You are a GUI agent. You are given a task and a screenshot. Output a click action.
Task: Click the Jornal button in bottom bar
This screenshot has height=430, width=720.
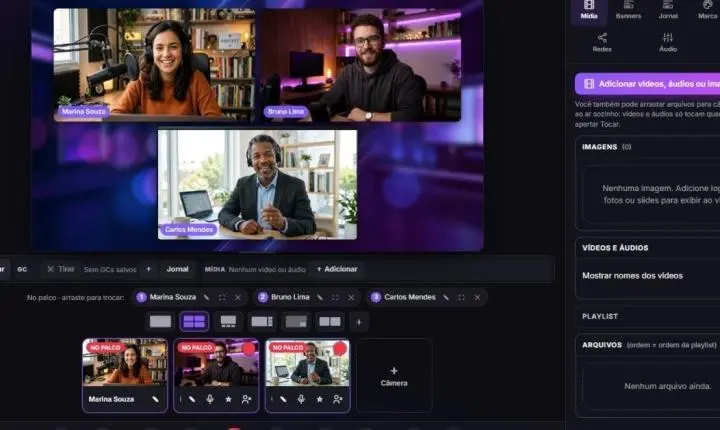point(177,269)
